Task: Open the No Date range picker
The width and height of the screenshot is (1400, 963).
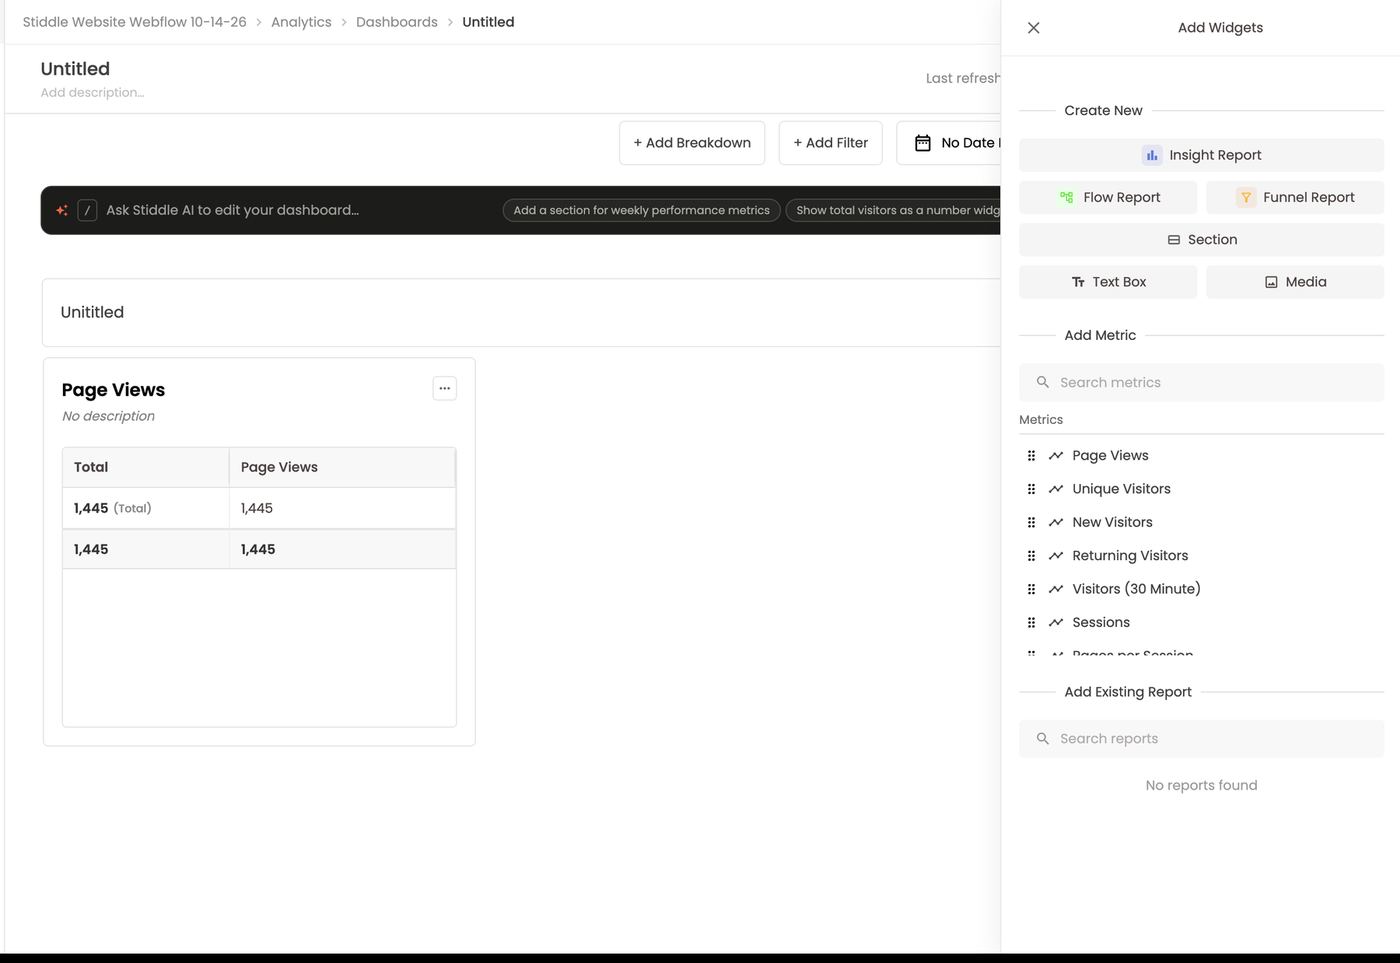Action: point(950,143)
